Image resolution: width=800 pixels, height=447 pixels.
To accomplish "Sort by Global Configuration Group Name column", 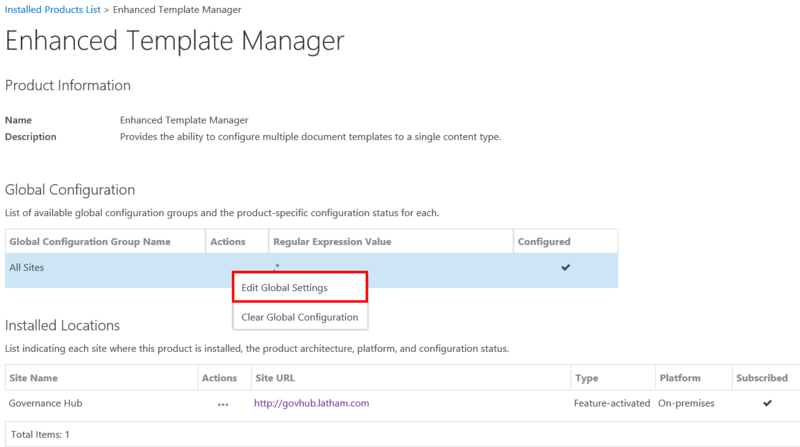I will [89, 241].
